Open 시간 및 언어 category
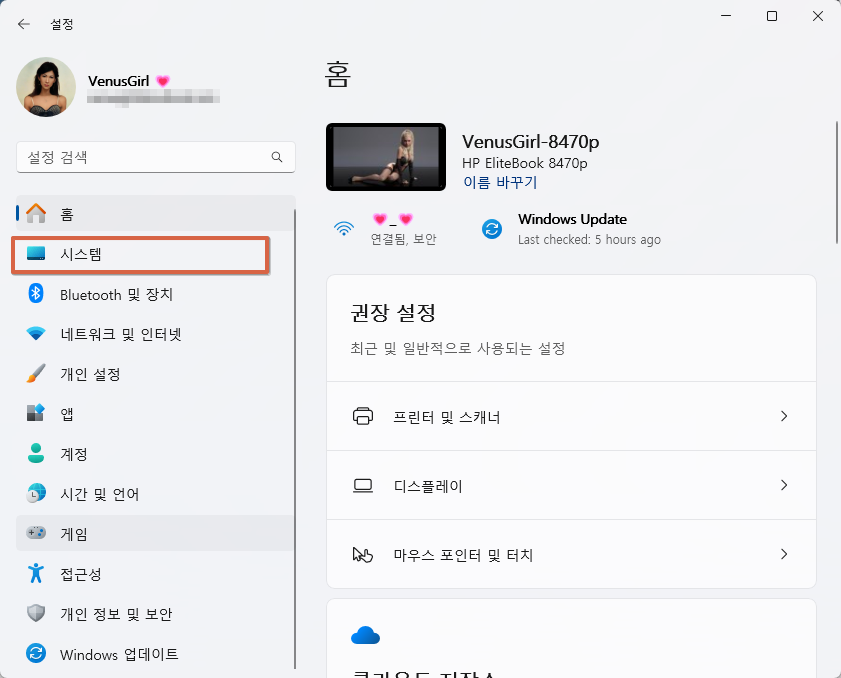841x678 pixels. click(156, 493)
